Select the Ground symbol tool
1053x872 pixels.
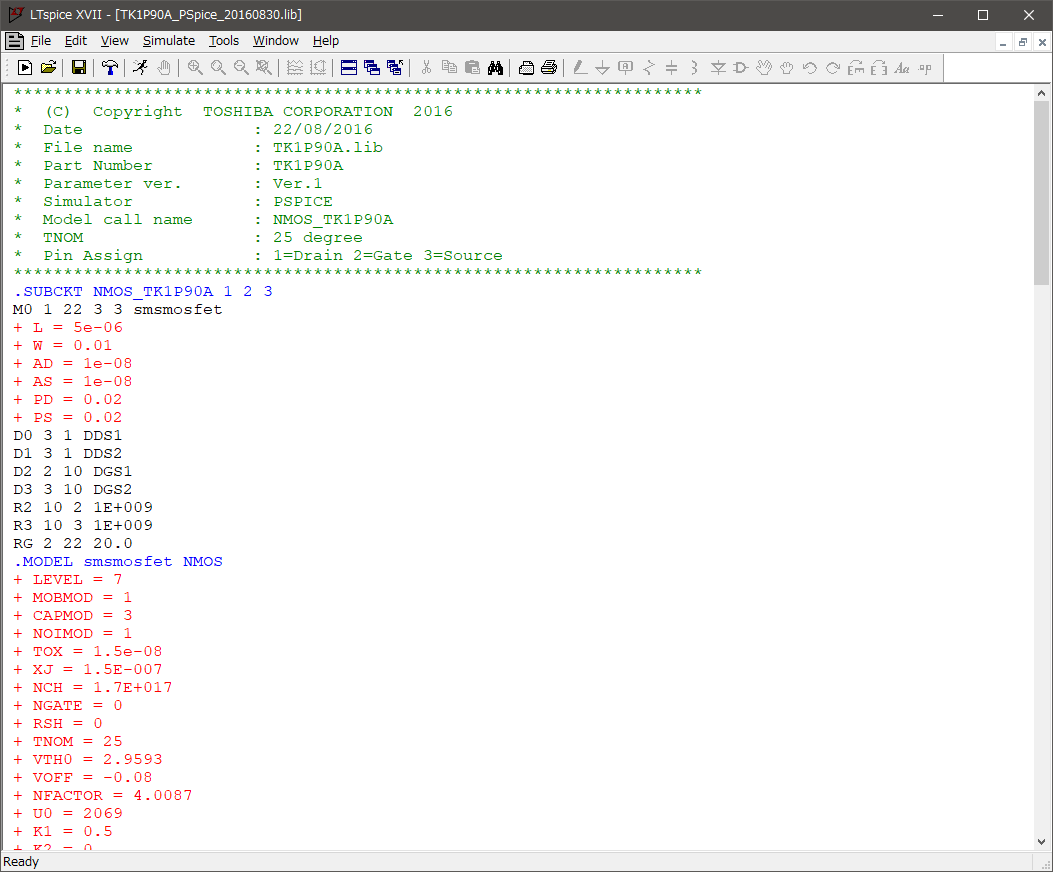point(602,67)
